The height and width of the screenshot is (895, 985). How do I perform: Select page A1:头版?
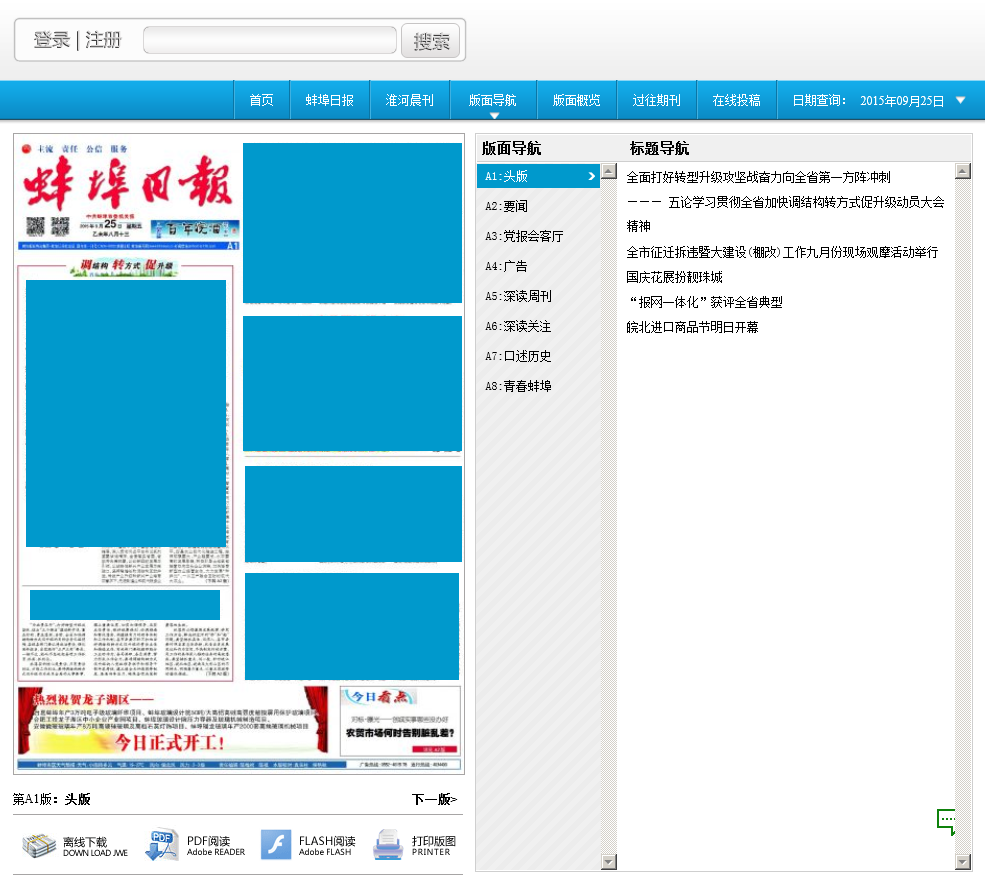[538, 176]
